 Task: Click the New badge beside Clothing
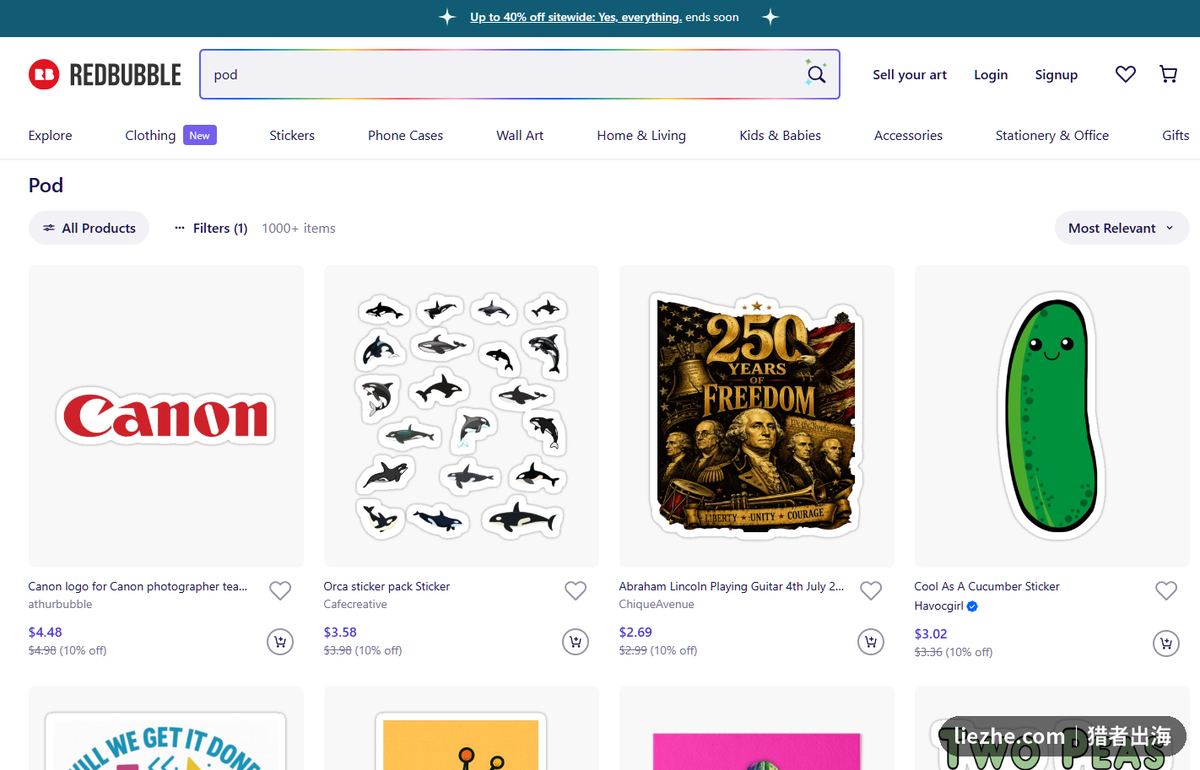200,135
